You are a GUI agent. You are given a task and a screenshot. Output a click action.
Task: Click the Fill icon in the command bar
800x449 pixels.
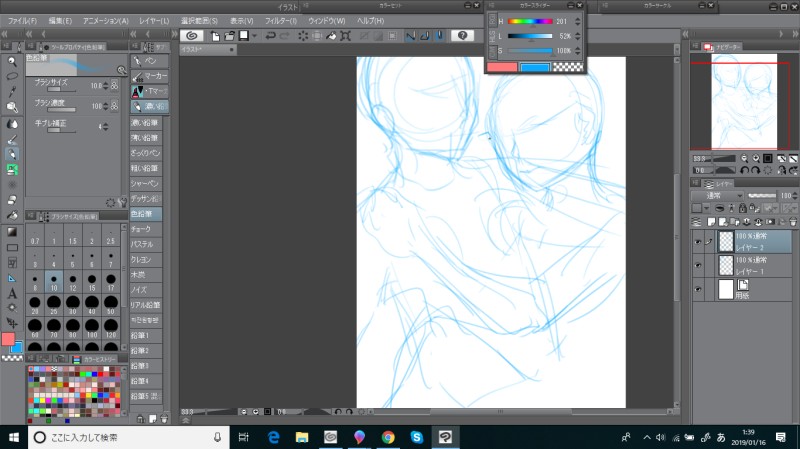(331, 36)
